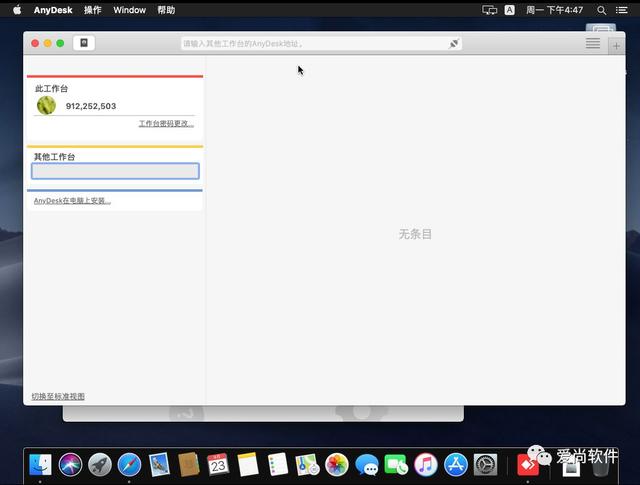Open Notes from the Dock
Image resolution: width=640 pixels, height=485 pixels.
(248, 465)
